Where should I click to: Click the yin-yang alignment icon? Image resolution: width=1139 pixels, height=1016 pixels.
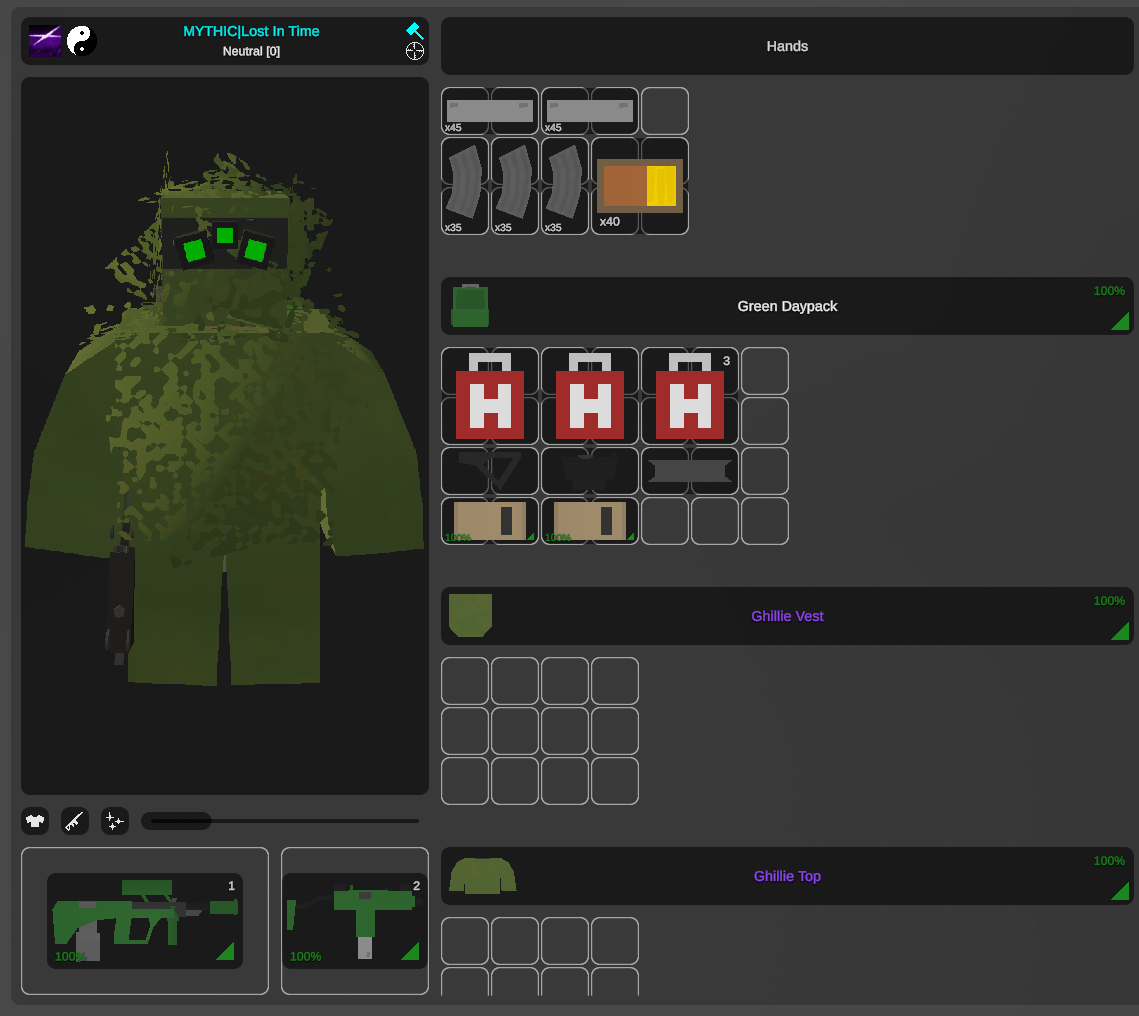point(81,41)
